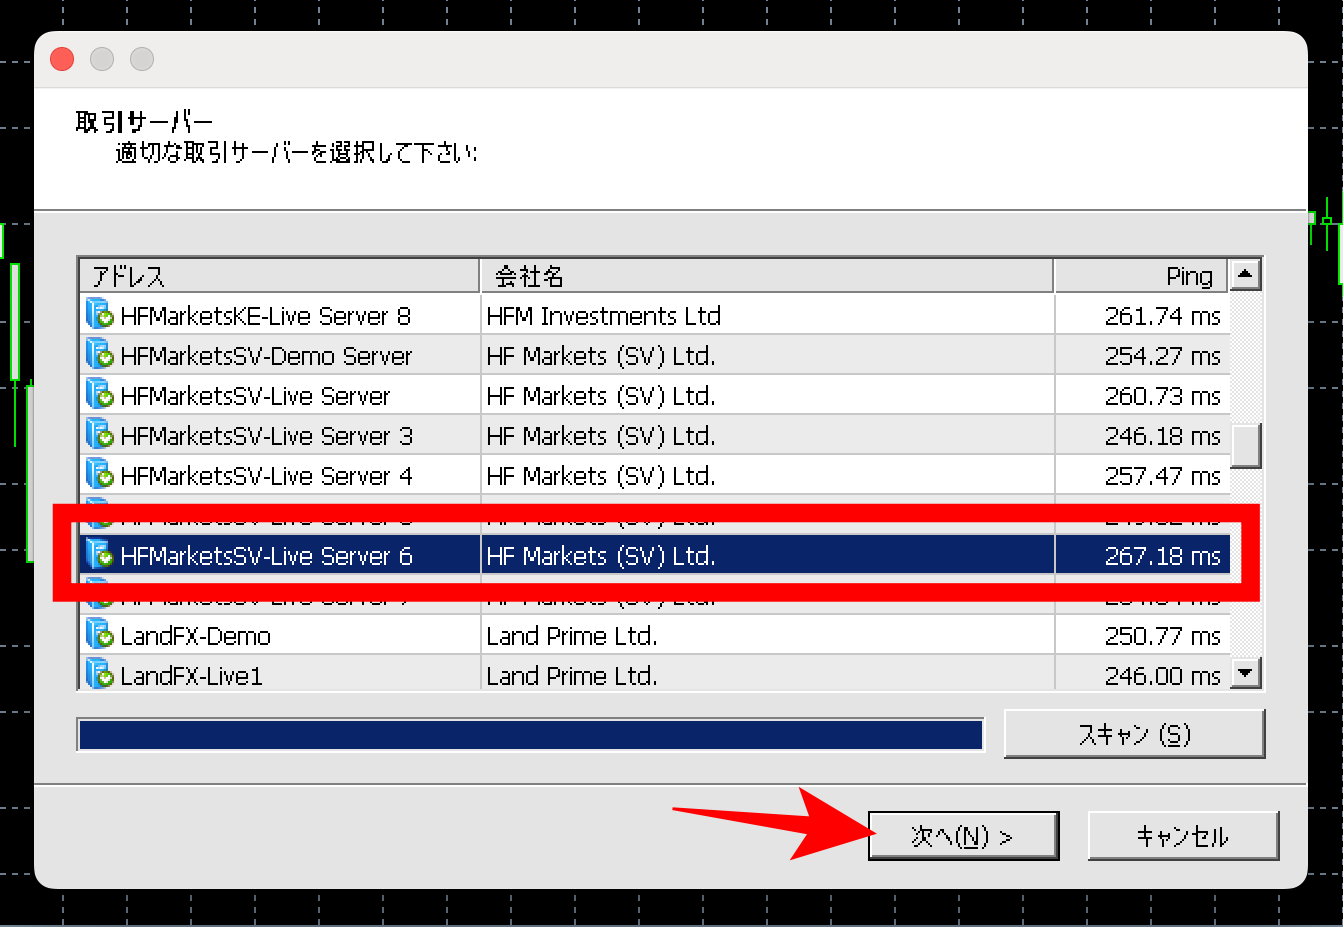
Task: Close the dialog with the red window button
Action: coord(62,59)
